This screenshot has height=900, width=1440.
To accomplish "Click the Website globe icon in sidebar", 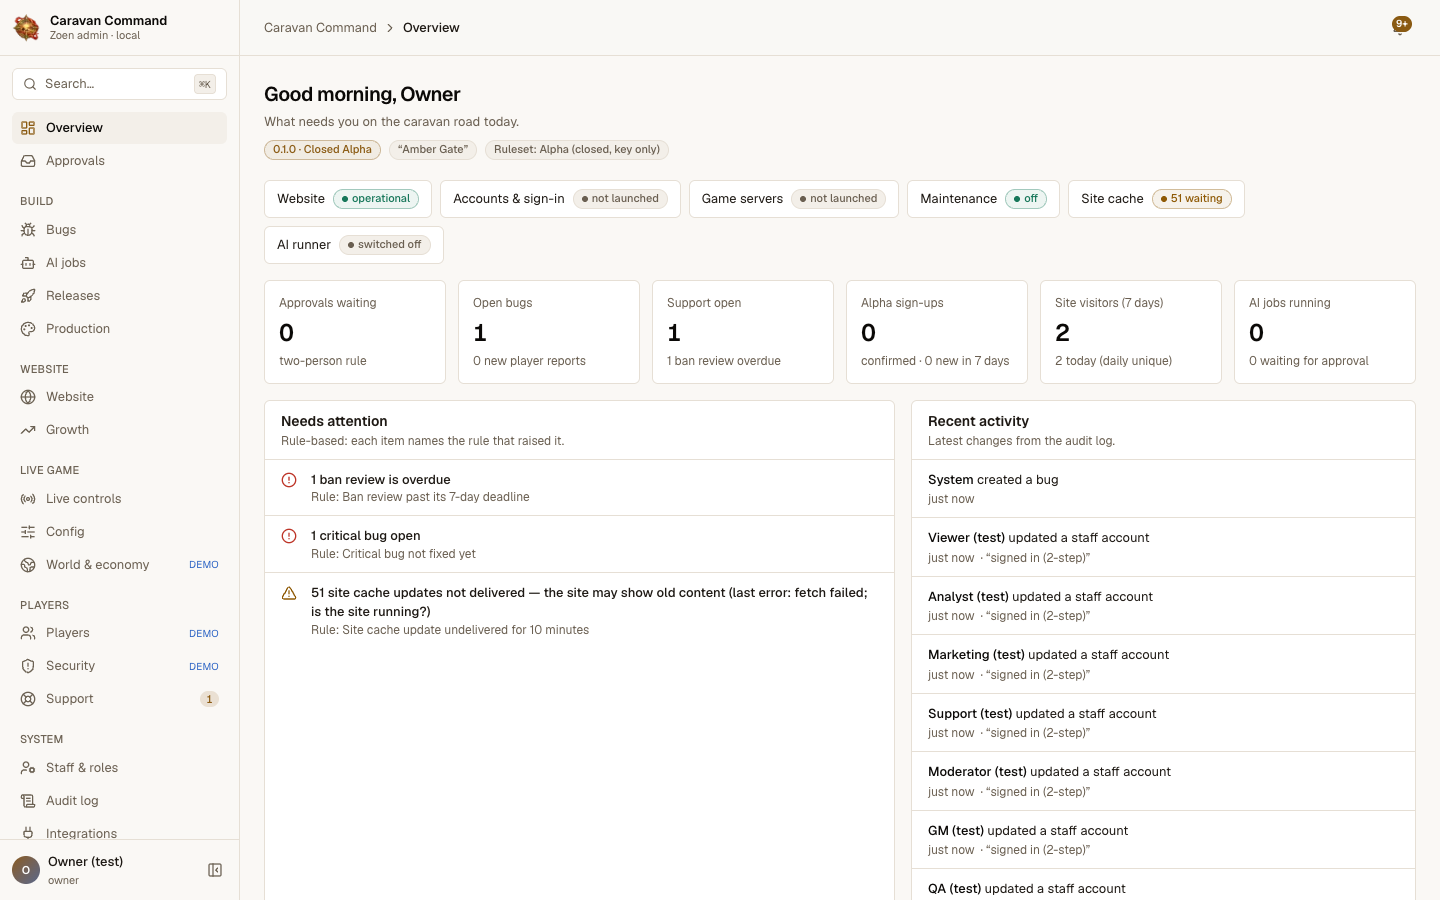I will point(28,397).
